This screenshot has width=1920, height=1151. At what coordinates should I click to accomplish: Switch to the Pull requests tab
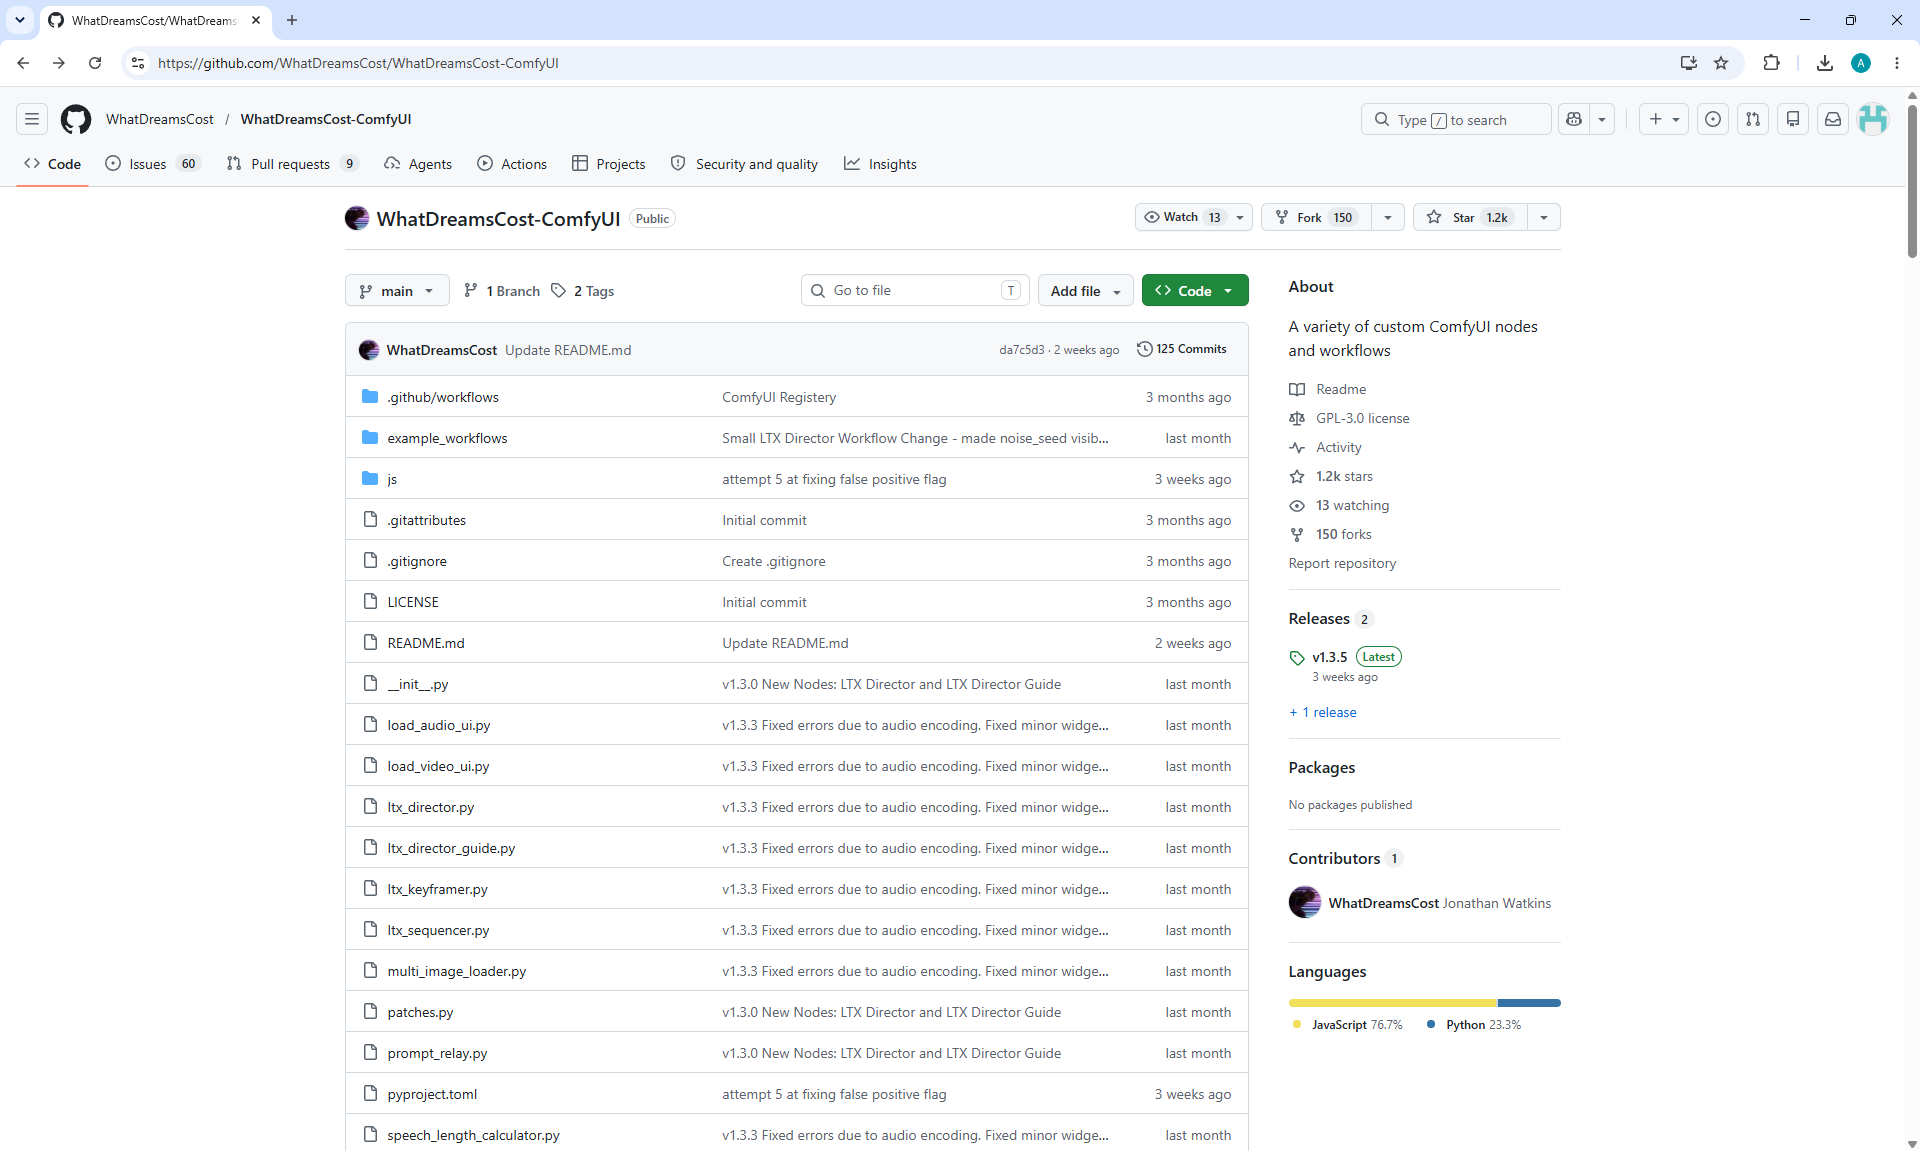tap(292, 164)
